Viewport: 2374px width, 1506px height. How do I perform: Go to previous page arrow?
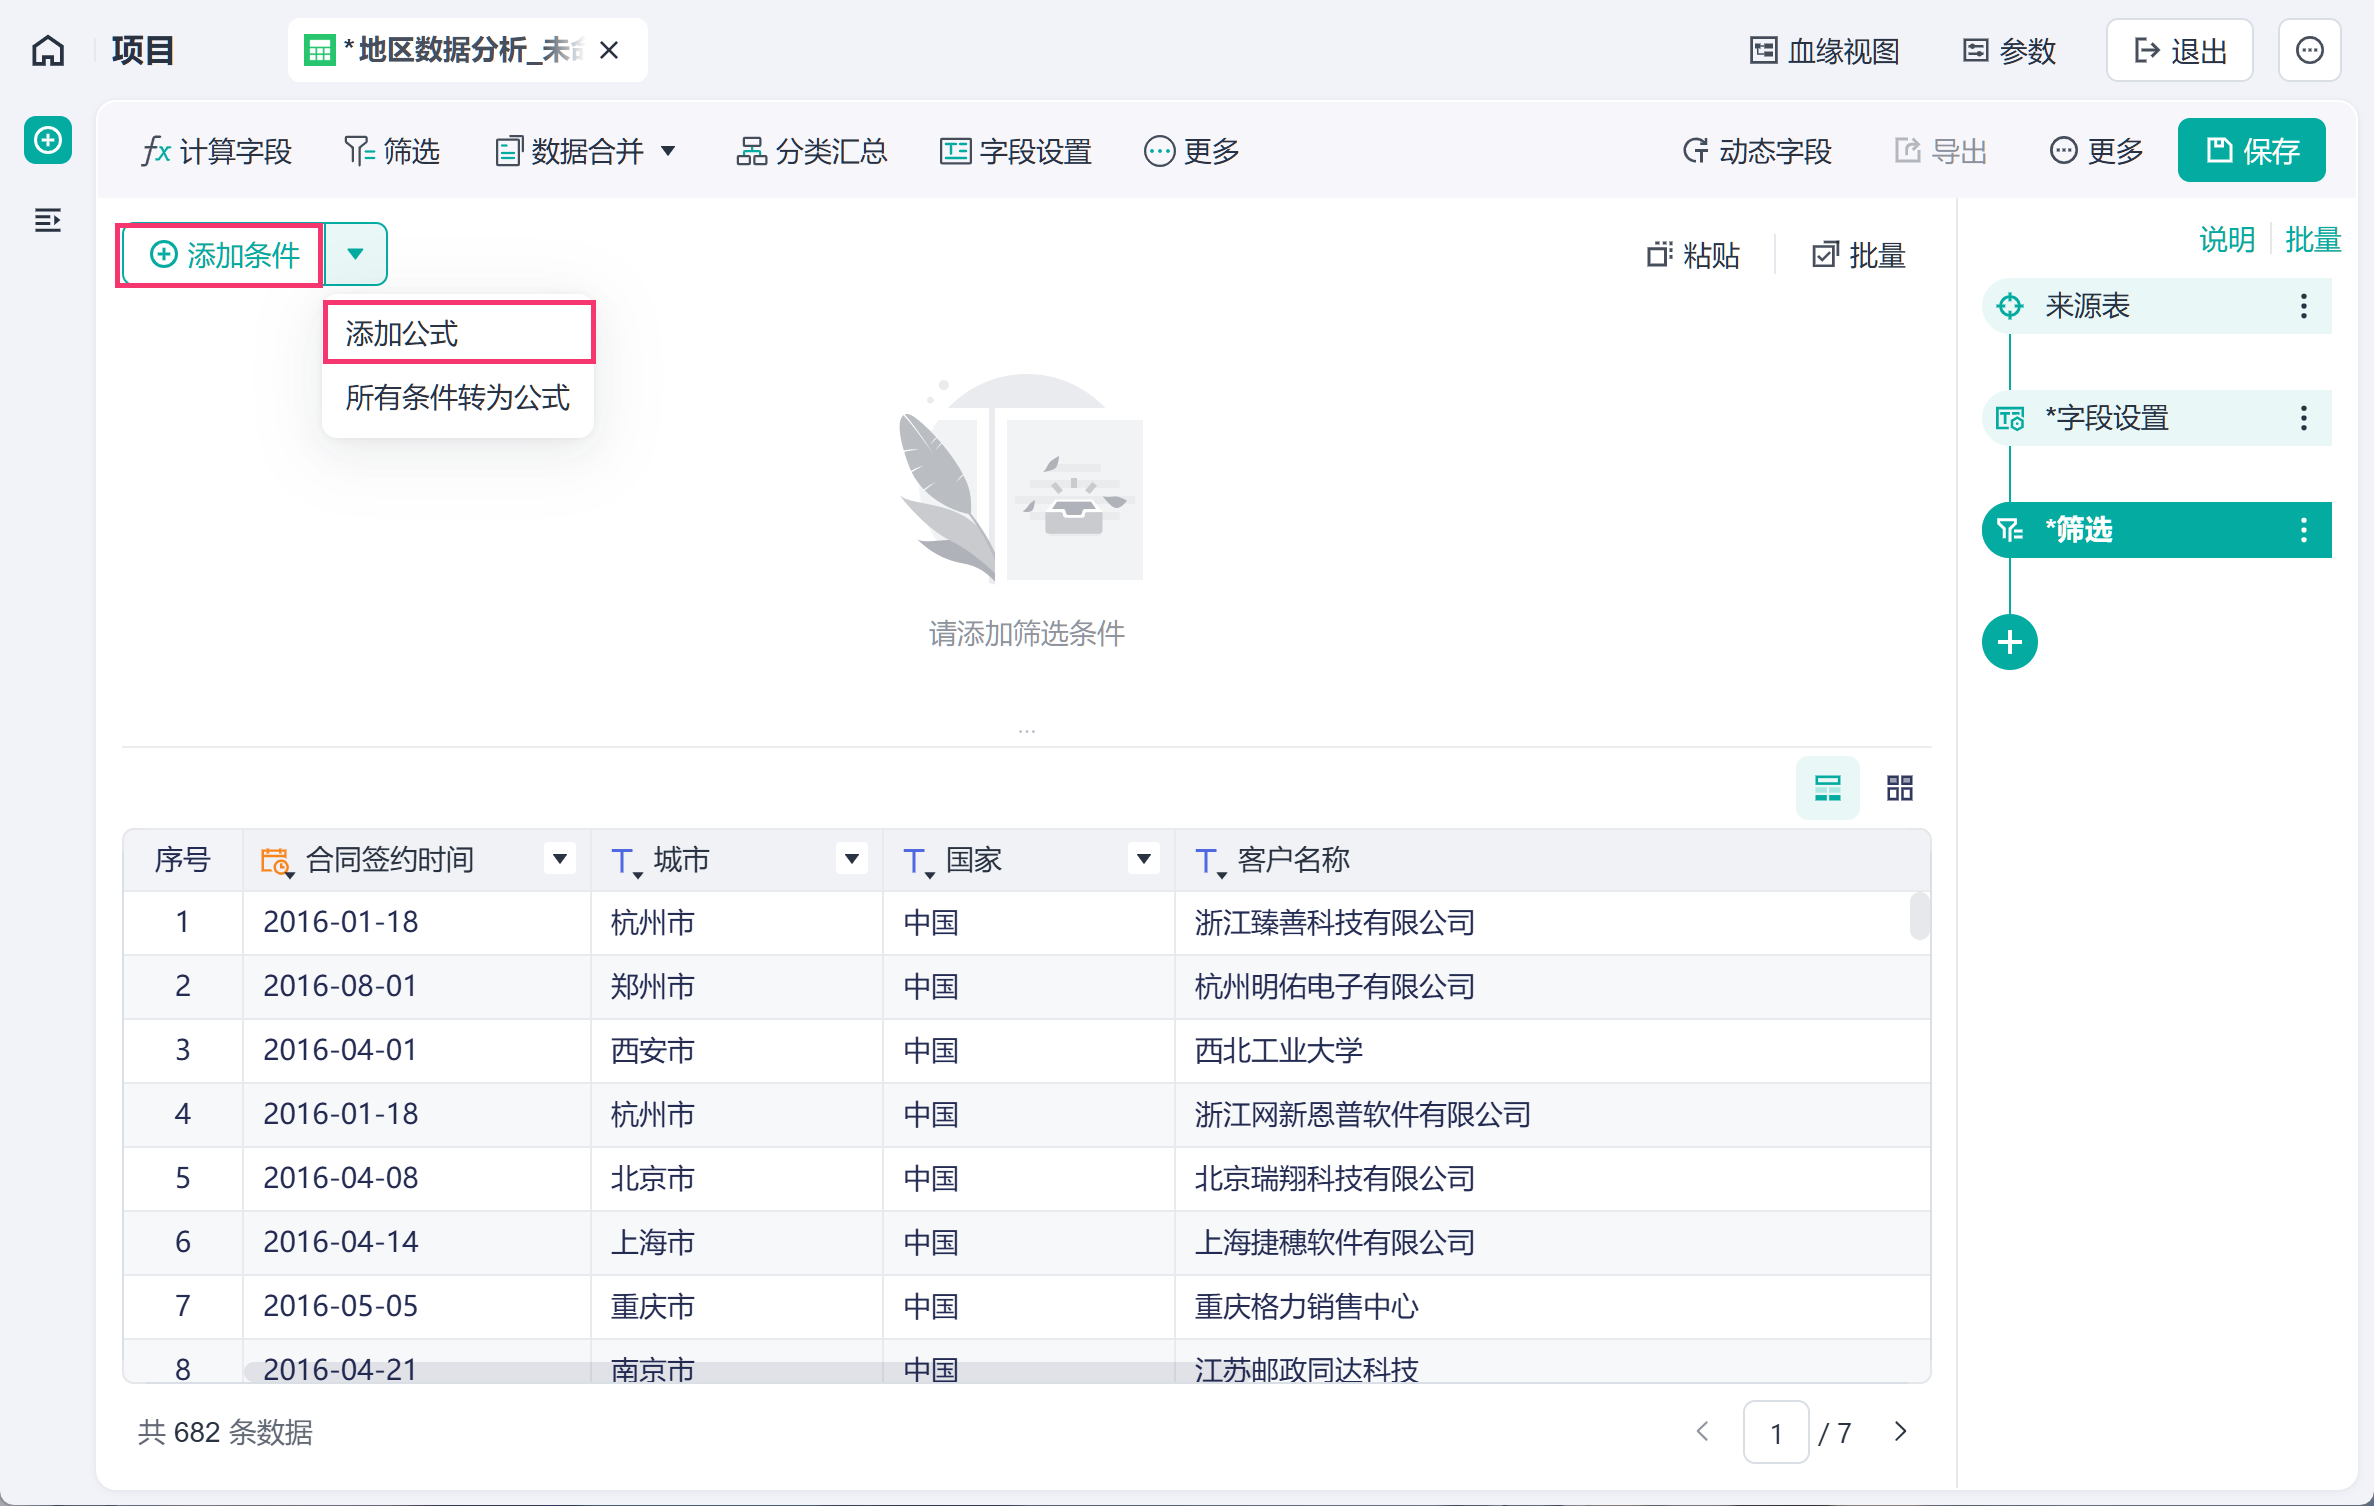[1703, 1432]
